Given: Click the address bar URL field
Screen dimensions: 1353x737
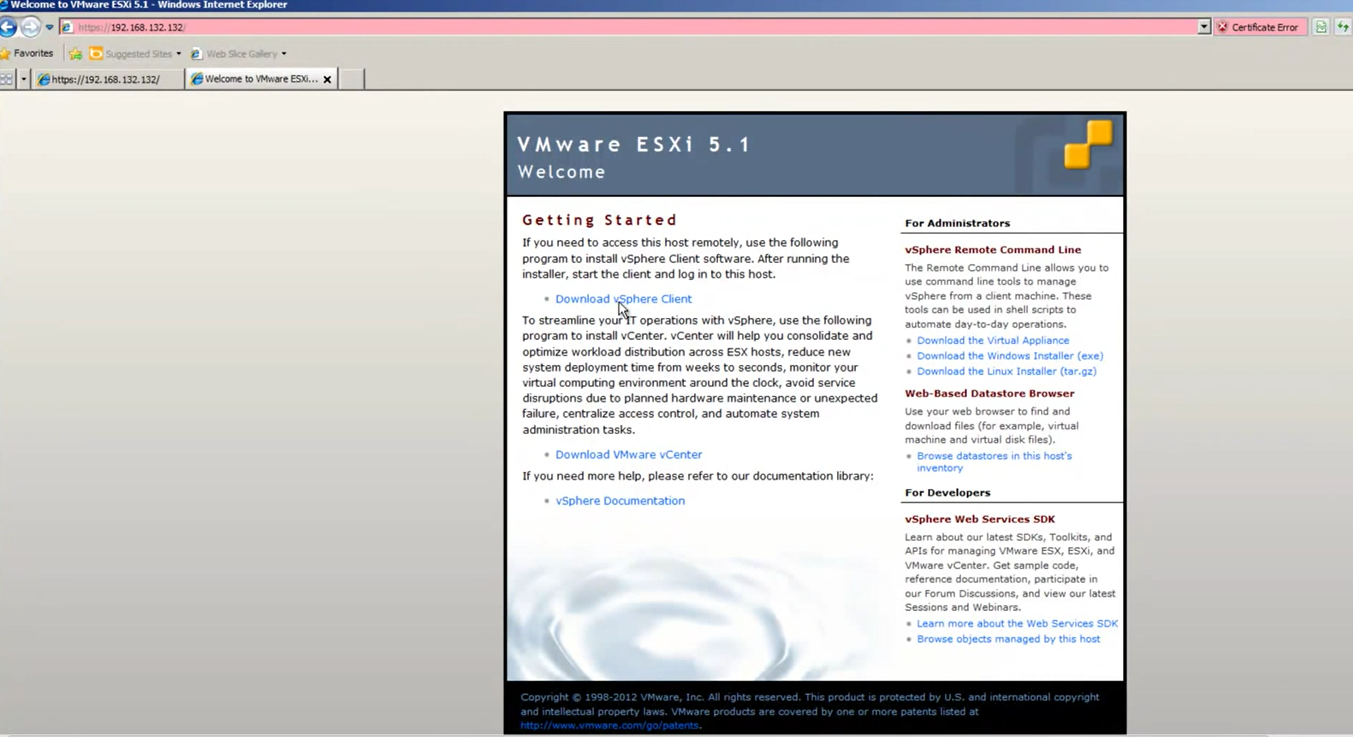Looking at the screenshot, I should click(x=634, y=27).
